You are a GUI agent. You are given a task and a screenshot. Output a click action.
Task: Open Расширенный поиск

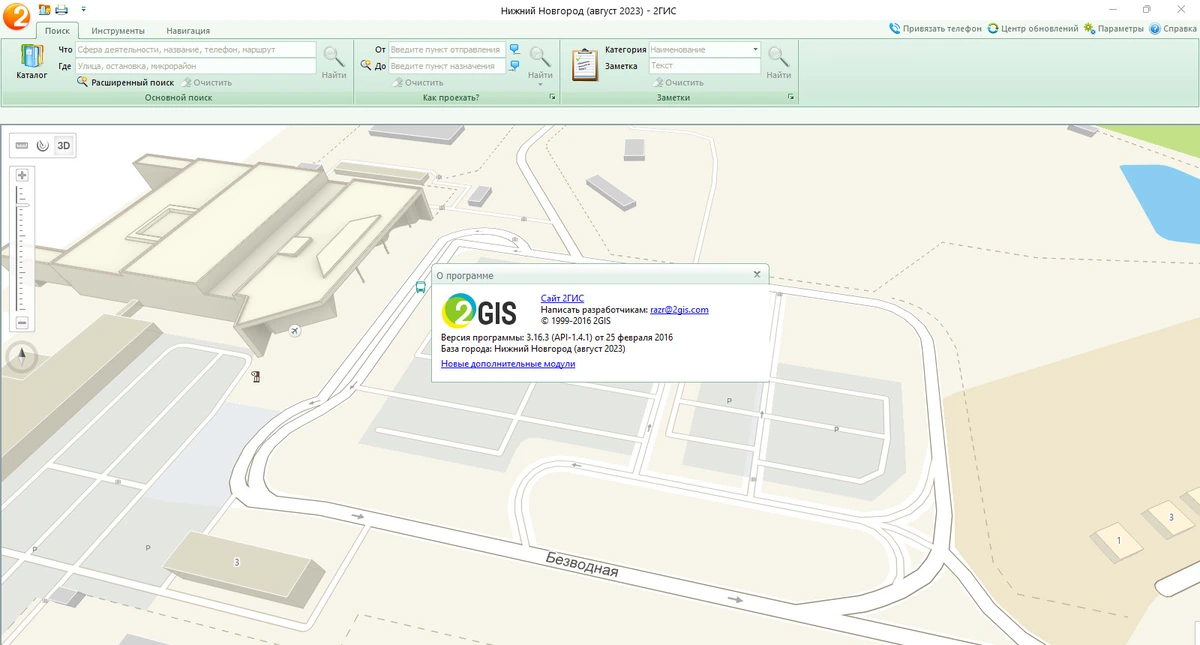pyautogui.click(x=125, y=83)
